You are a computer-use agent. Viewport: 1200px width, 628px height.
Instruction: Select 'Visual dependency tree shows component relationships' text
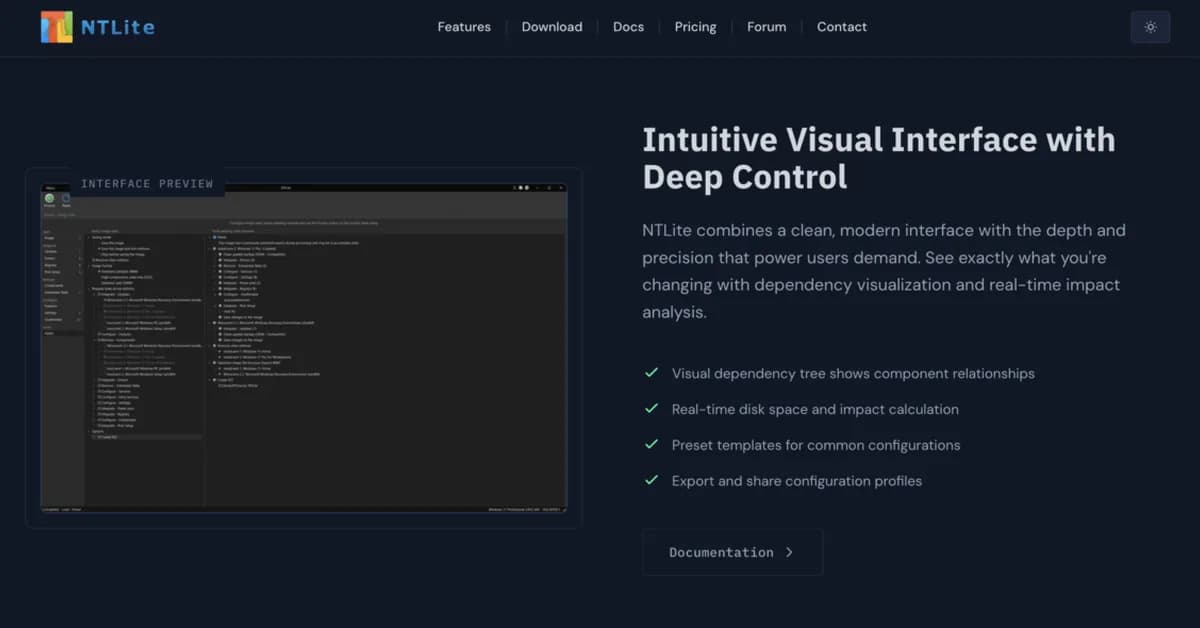click(853, 373)
